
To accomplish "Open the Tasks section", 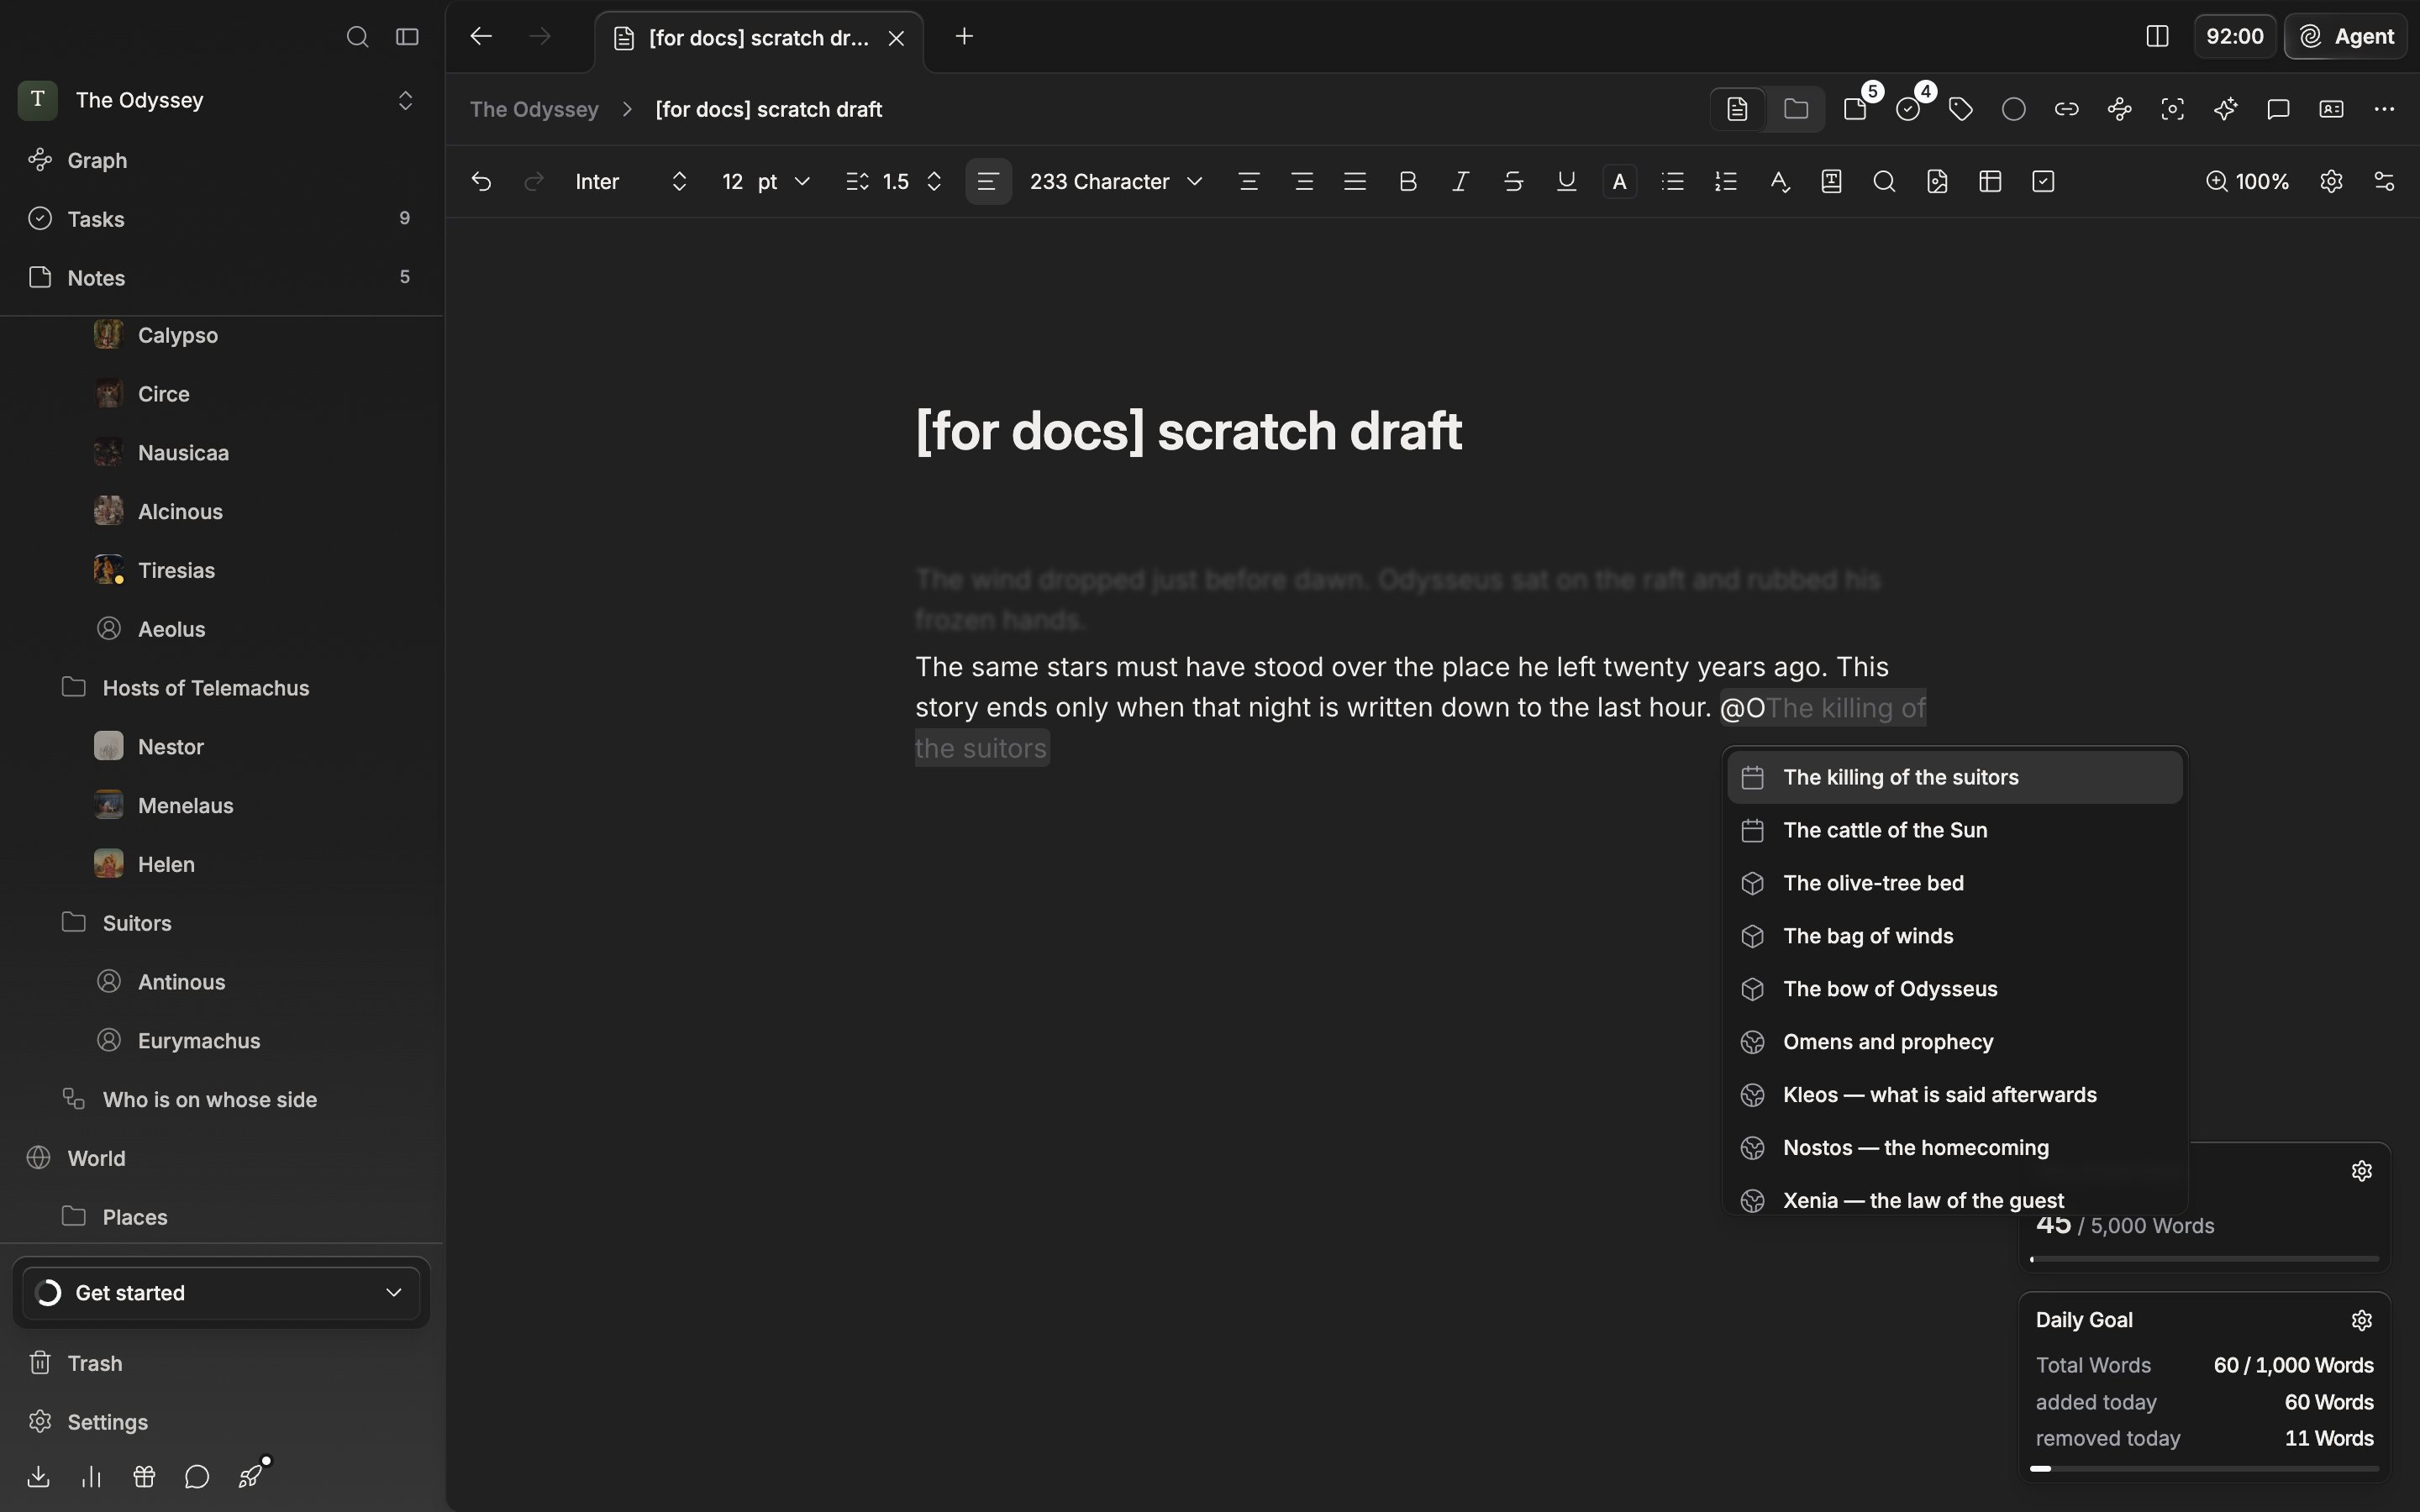I will coord(221,219).
